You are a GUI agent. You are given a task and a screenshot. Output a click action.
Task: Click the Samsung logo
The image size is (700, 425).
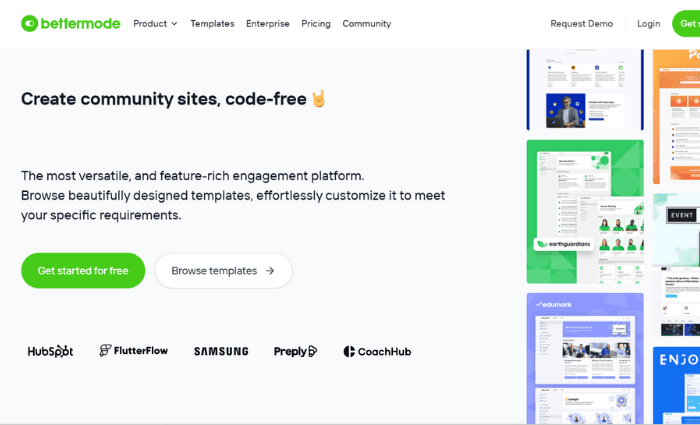coord(221,351)
